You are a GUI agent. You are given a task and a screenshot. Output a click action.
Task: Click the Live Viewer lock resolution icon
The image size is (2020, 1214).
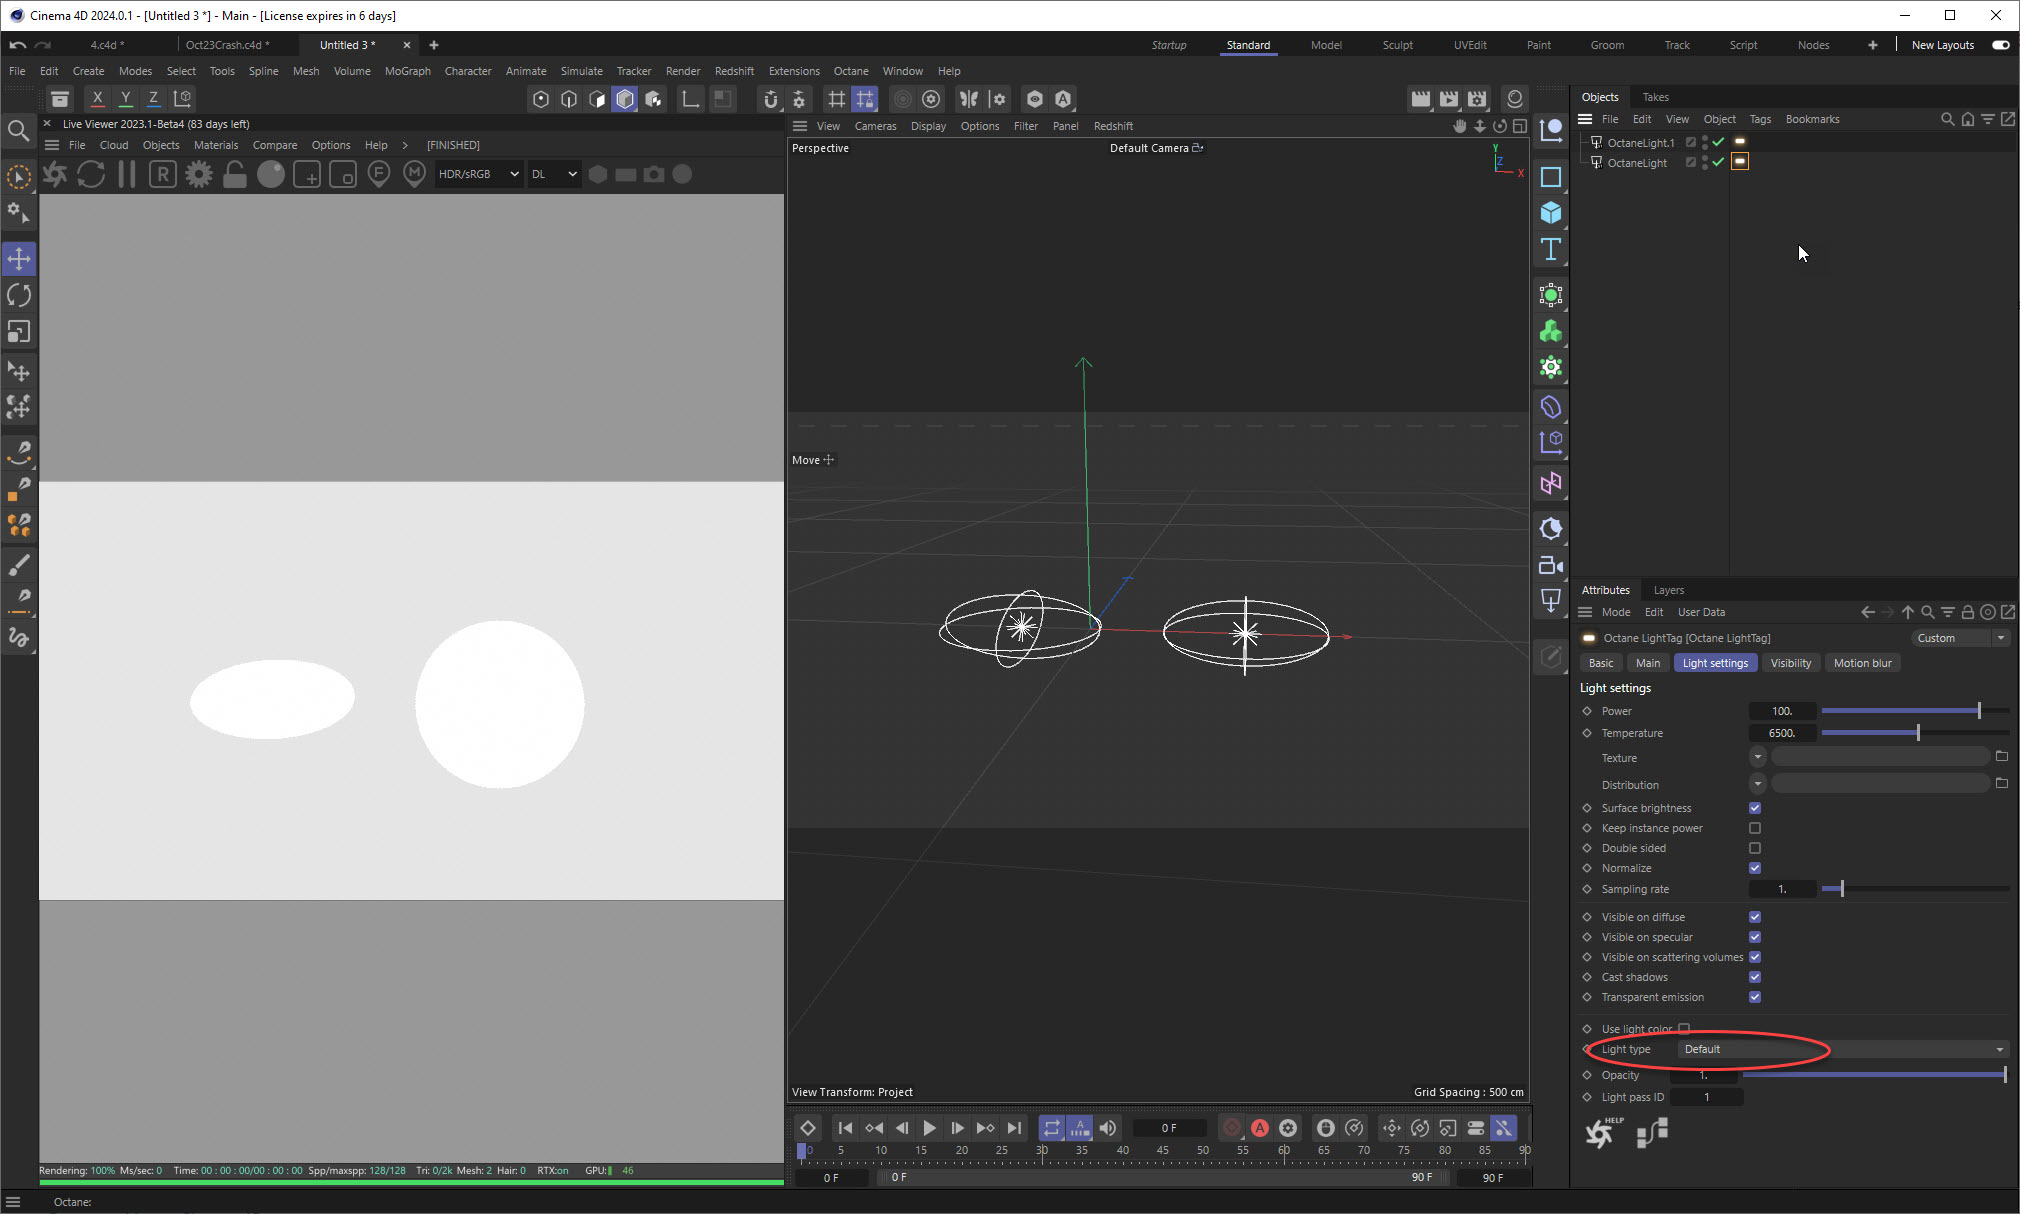[x=235, y=174]
